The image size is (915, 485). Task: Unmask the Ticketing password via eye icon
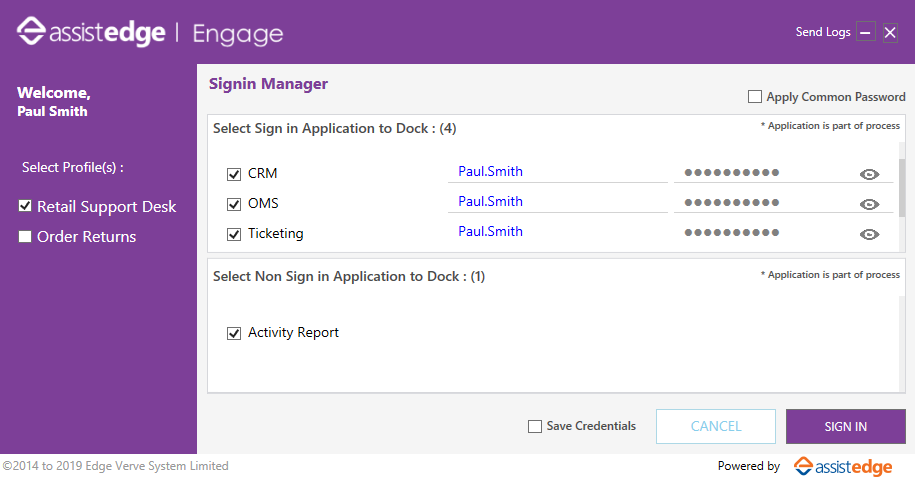click(869, 234)
